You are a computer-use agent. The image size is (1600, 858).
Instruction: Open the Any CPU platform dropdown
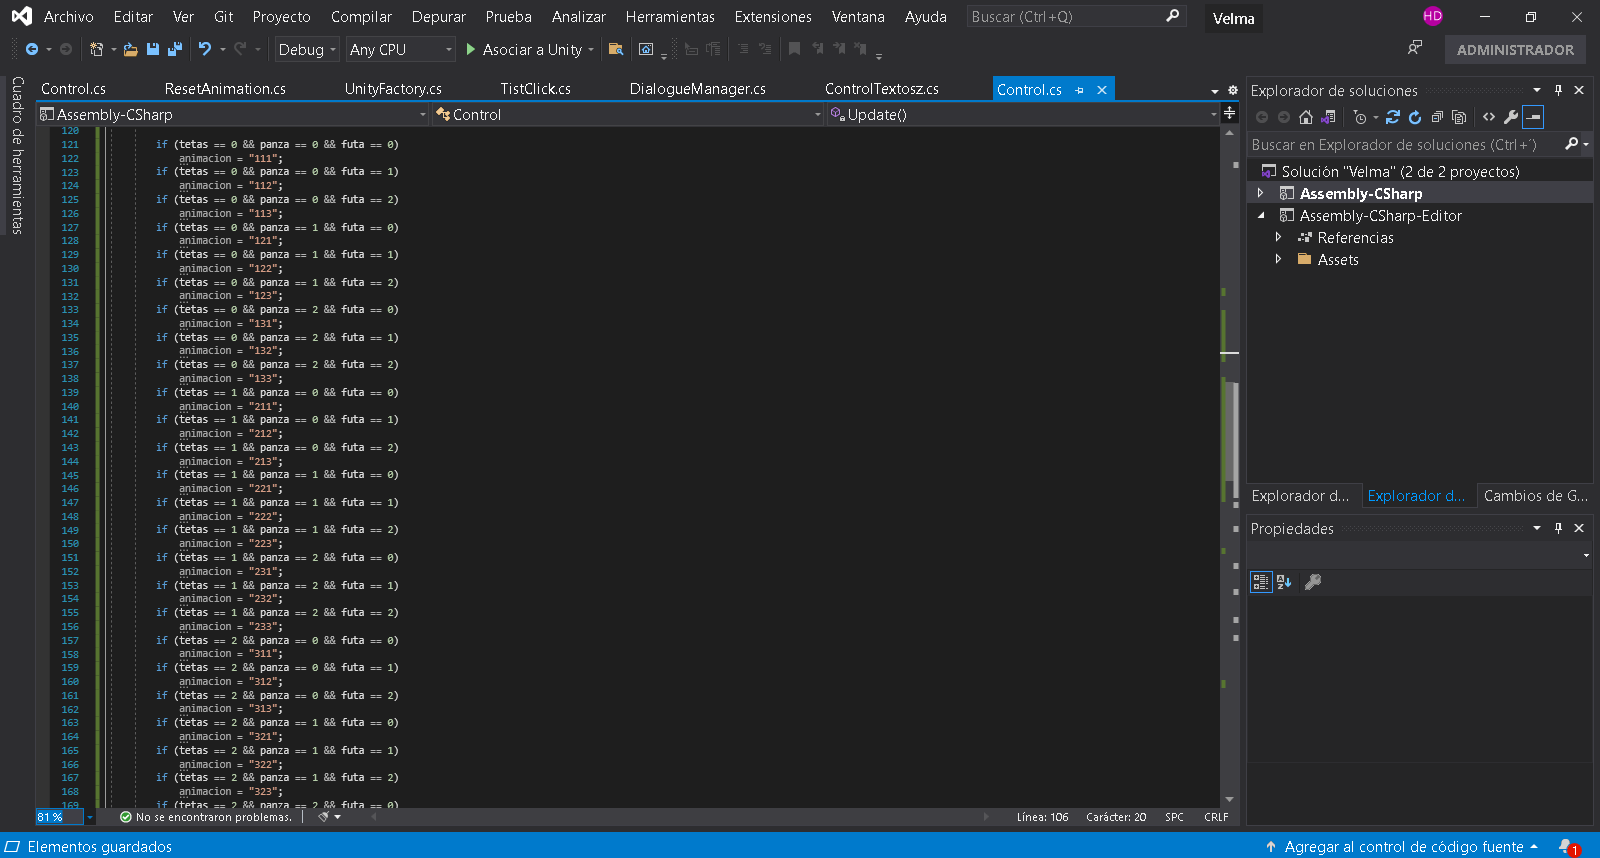pos(400,49)
